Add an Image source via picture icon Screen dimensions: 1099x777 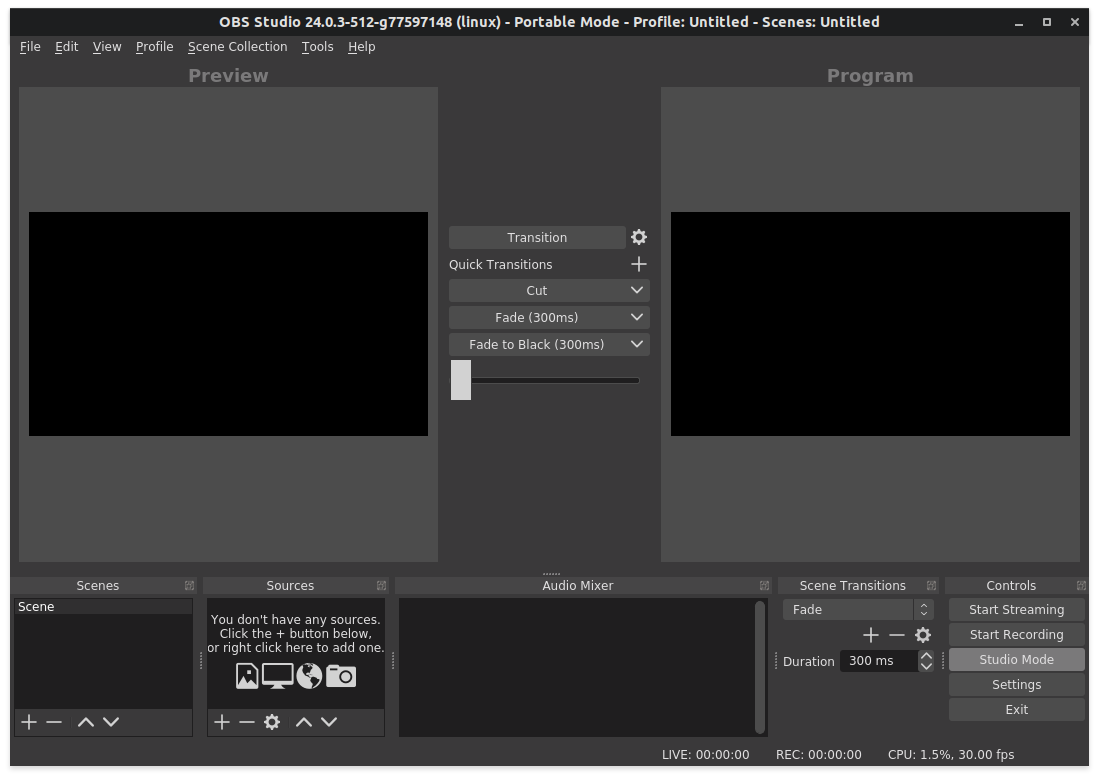point(247,676)
